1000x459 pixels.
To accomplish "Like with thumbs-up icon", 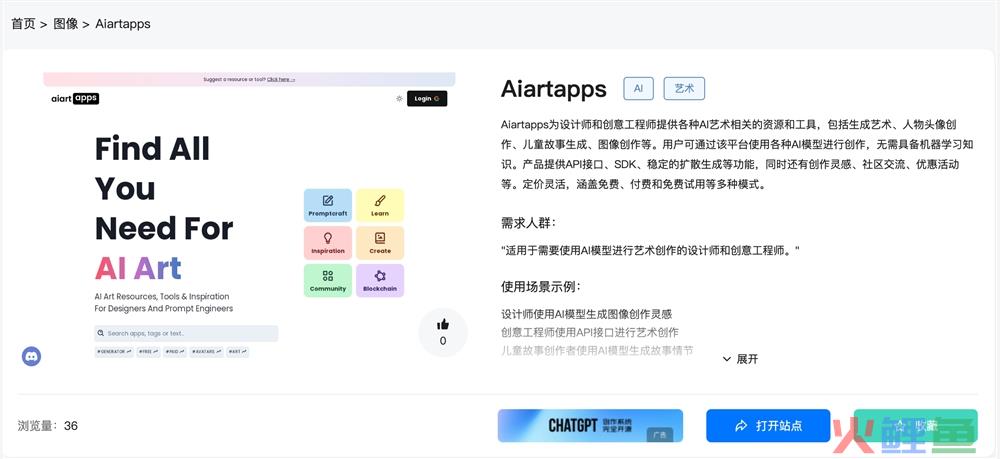I will coord(443,324).
